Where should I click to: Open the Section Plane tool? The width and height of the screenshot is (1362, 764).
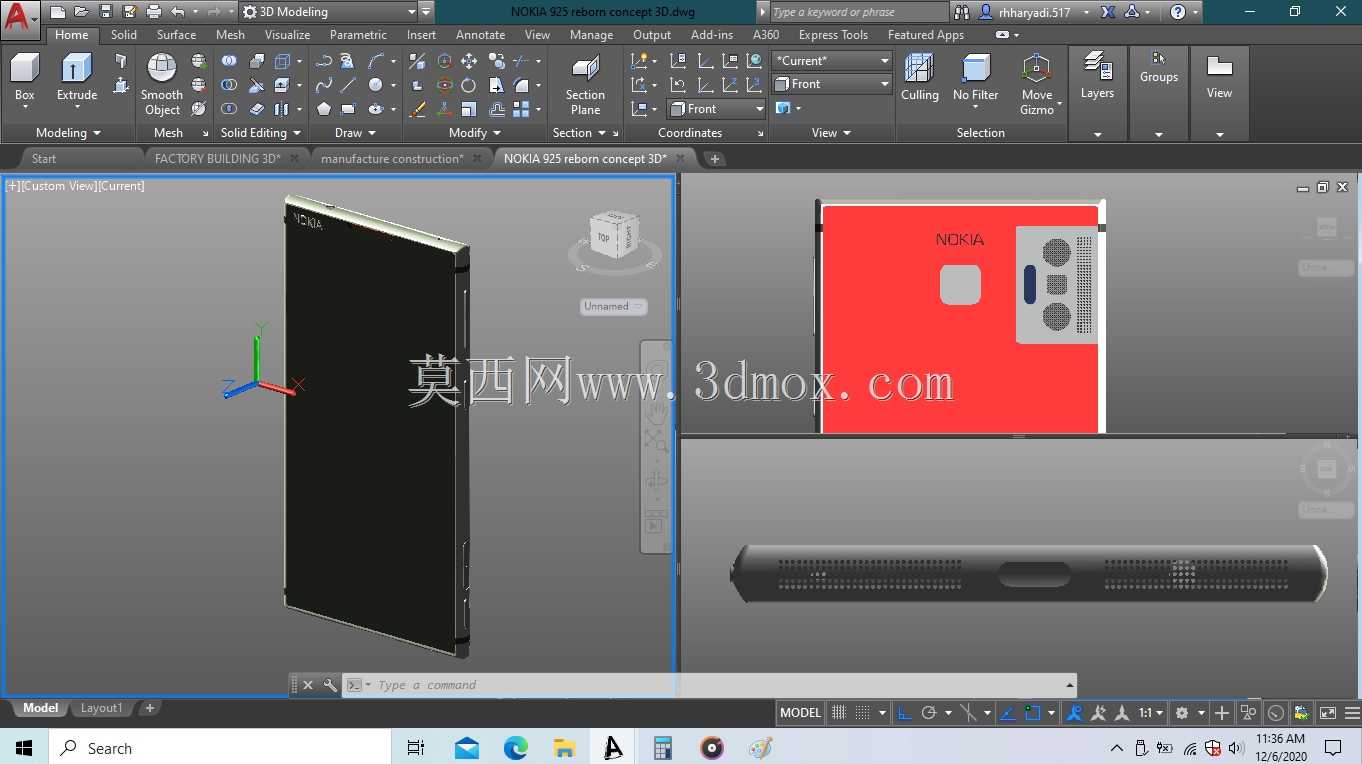click(x=585, y=84)
